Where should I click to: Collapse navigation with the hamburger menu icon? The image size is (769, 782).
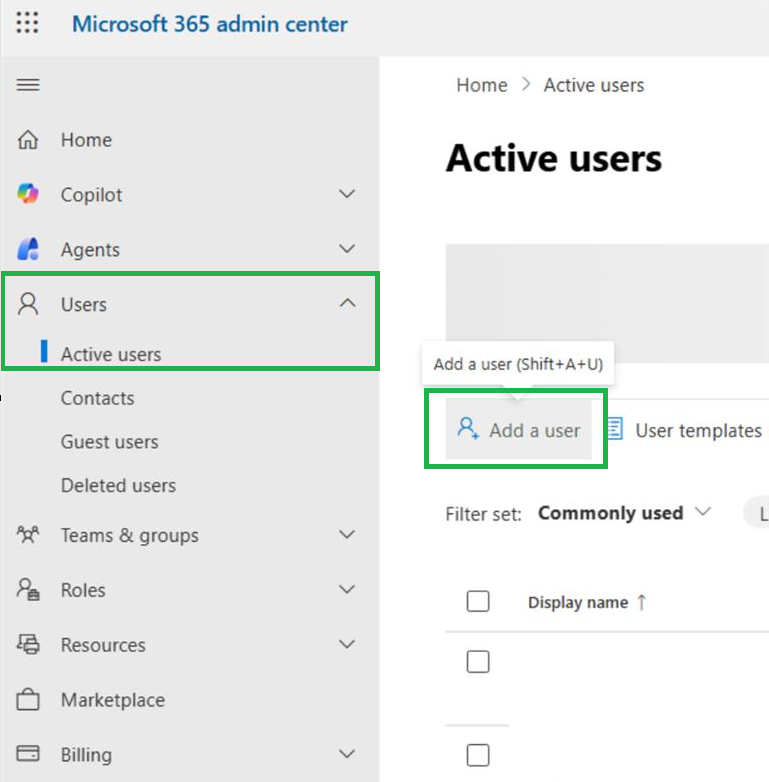[28, 85]
